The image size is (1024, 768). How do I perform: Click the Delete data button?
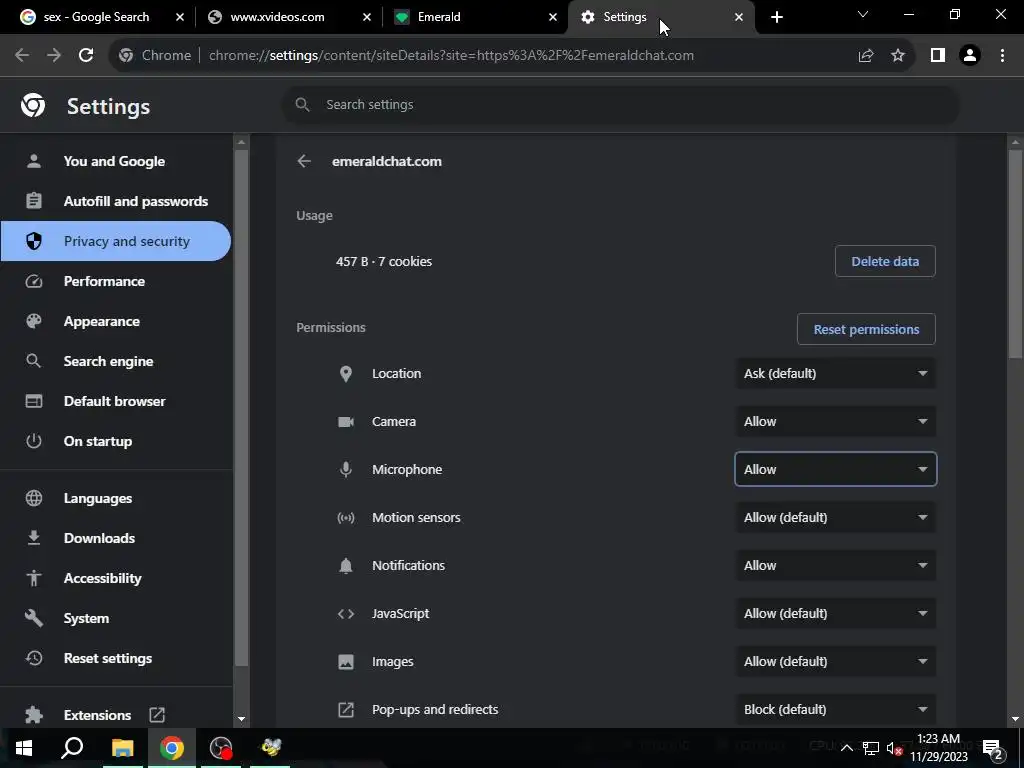click(x=885, y=261)
